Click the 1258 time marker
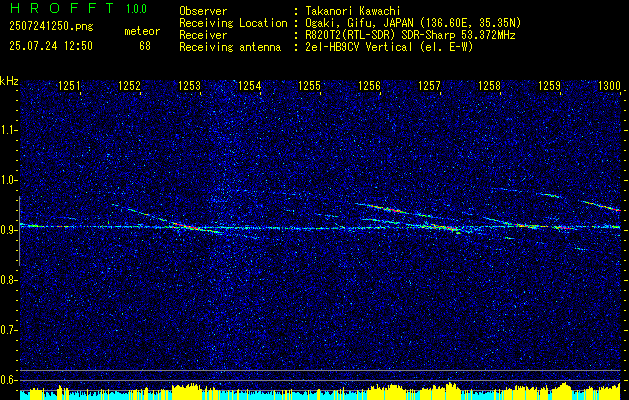 (x=489, y=85)
